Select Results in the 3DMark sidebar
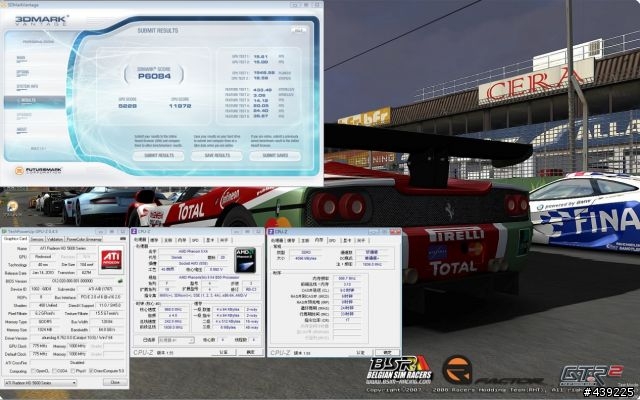 [x=34, y=101]
